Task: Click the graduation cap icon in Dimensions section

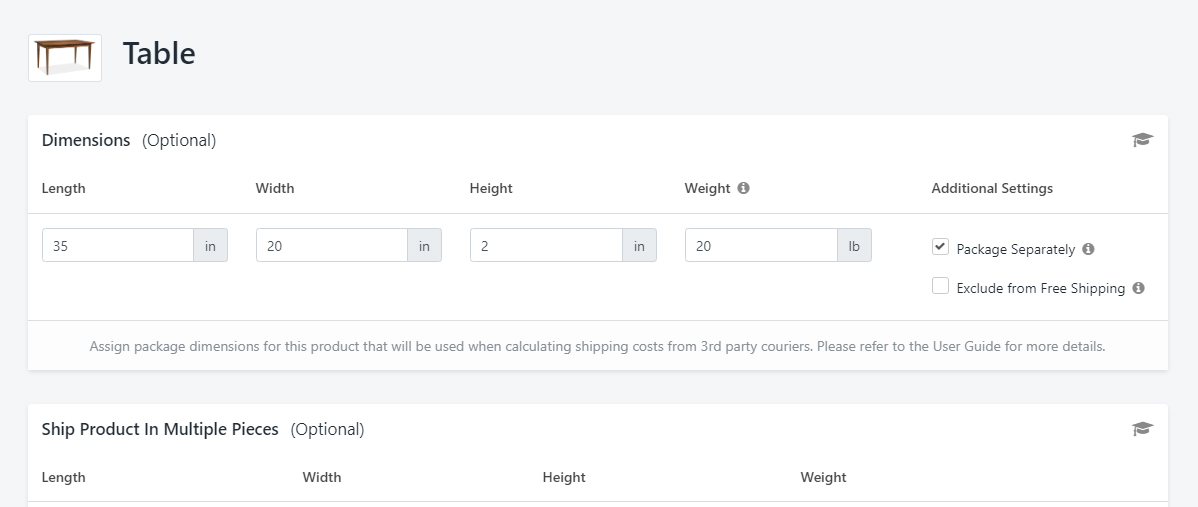Action: pos(1142,140)
